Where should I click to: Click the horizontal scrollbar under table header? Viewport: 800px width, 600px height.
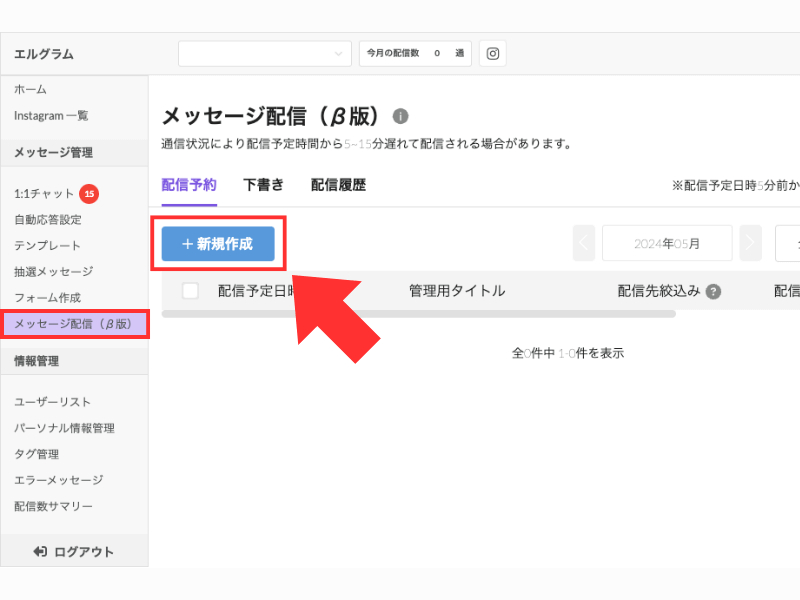tap(418, 314)
